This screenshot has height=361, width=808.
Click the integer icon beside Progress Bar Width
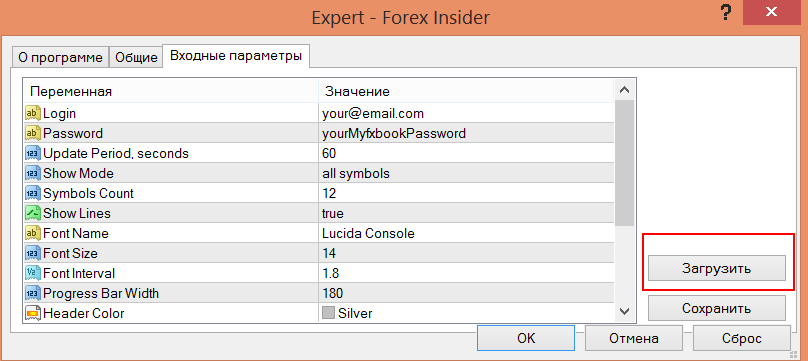[33, 294]
